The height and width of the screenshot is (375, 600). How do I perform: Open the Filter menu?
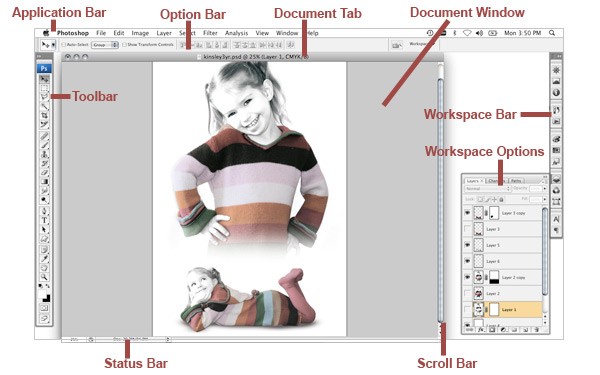click(x=210, y=33)
